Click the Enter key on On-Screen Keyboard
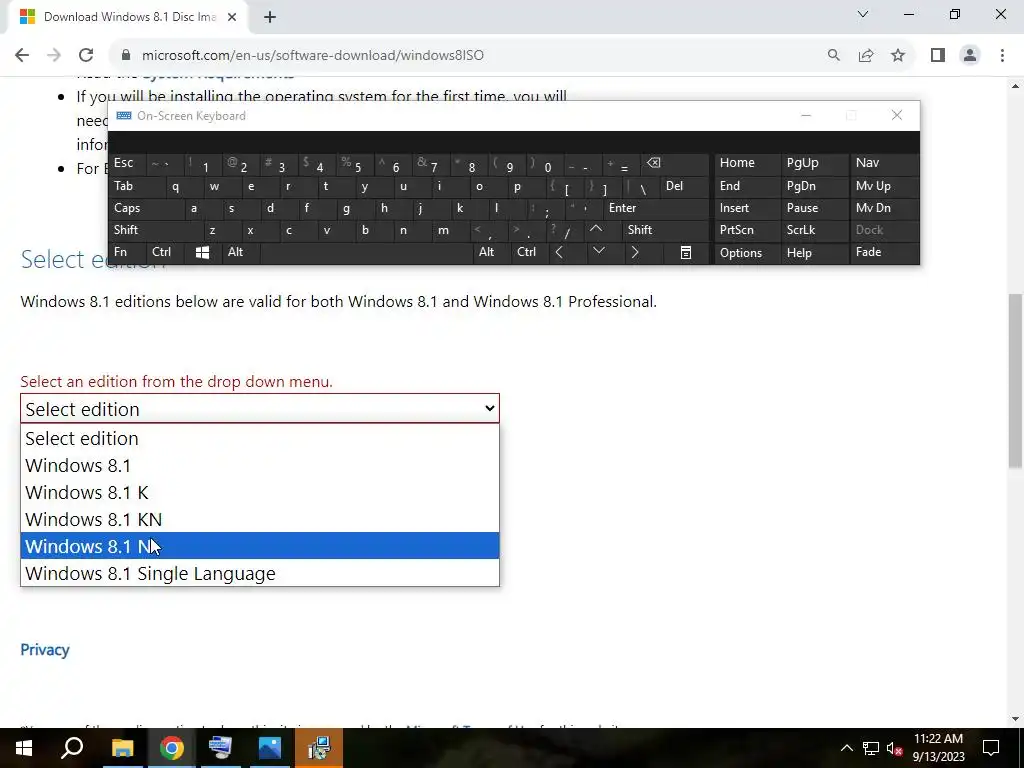 pyautogui.click(x=656, y=208)
